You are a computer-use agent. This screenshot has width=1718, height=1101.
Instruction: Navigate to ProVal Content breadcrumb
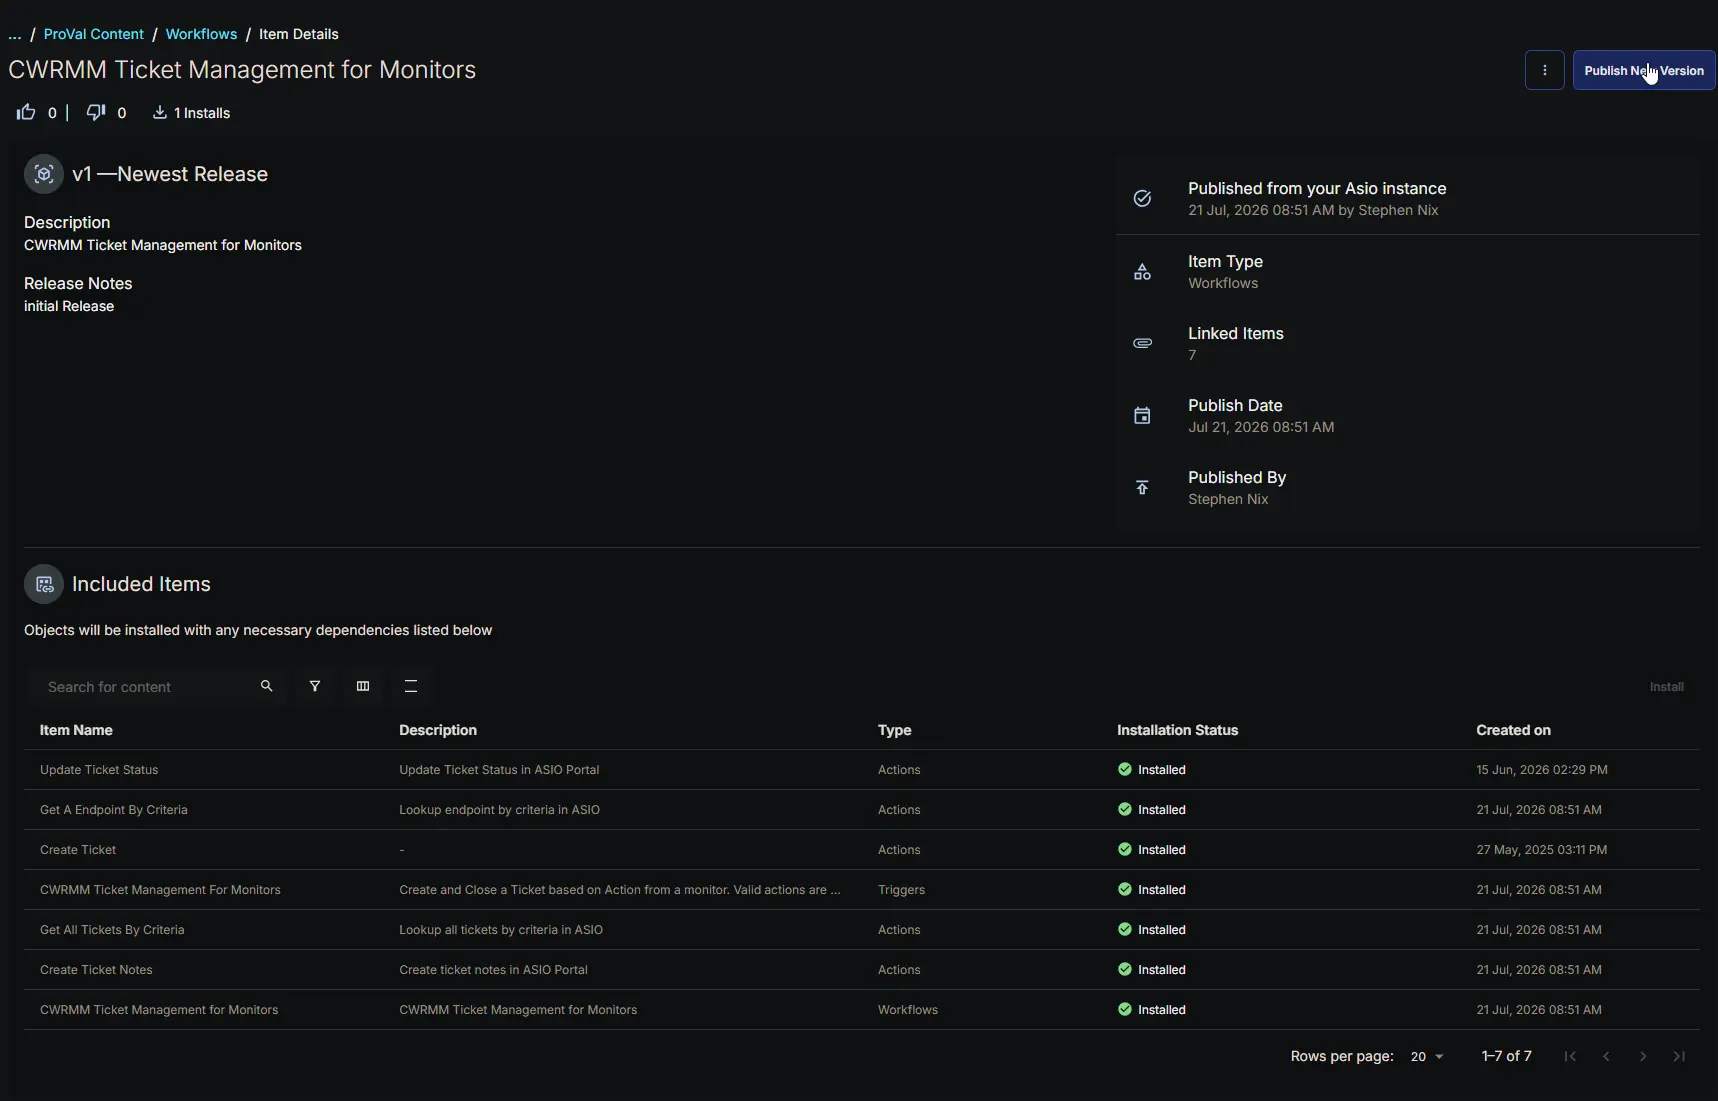click(x=94, y=34)
